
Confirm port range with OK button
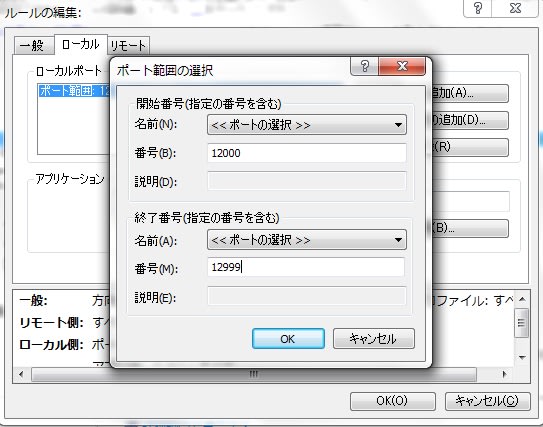[288, 339]
